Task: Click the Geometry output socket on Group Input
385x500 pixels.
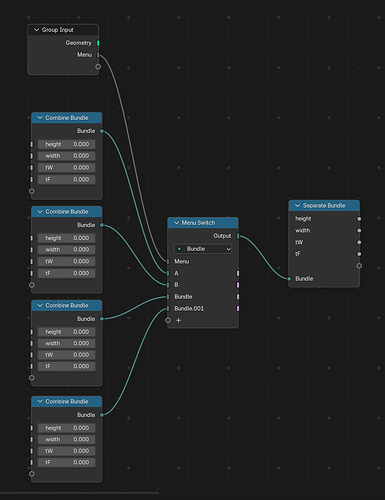Action: point(98,43)
